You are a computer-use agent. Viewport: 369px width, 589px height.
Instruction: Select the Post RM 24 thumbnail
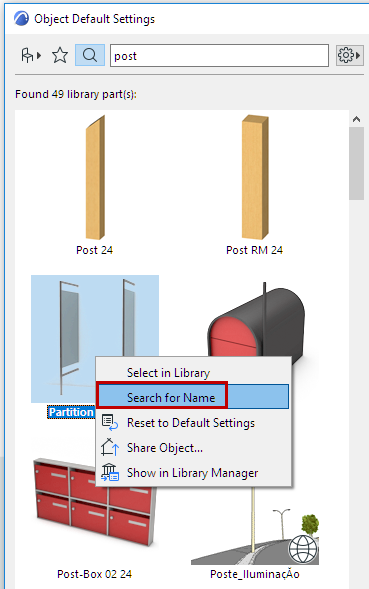255,177
